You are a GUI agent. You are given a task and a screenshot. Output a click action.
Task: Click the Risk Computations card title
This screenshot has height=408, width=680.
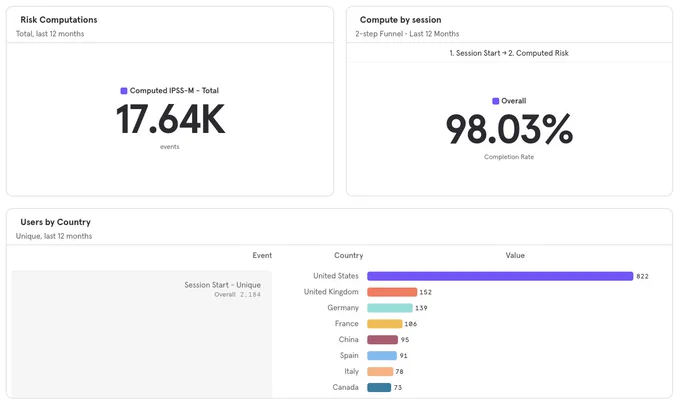click(x=59, y=20)
